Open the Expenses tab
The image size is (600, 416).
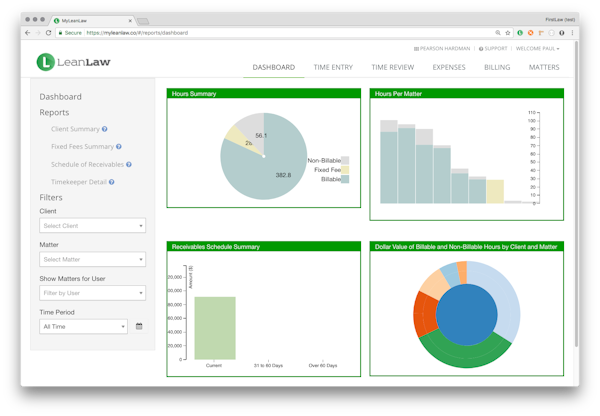(449, 68)
